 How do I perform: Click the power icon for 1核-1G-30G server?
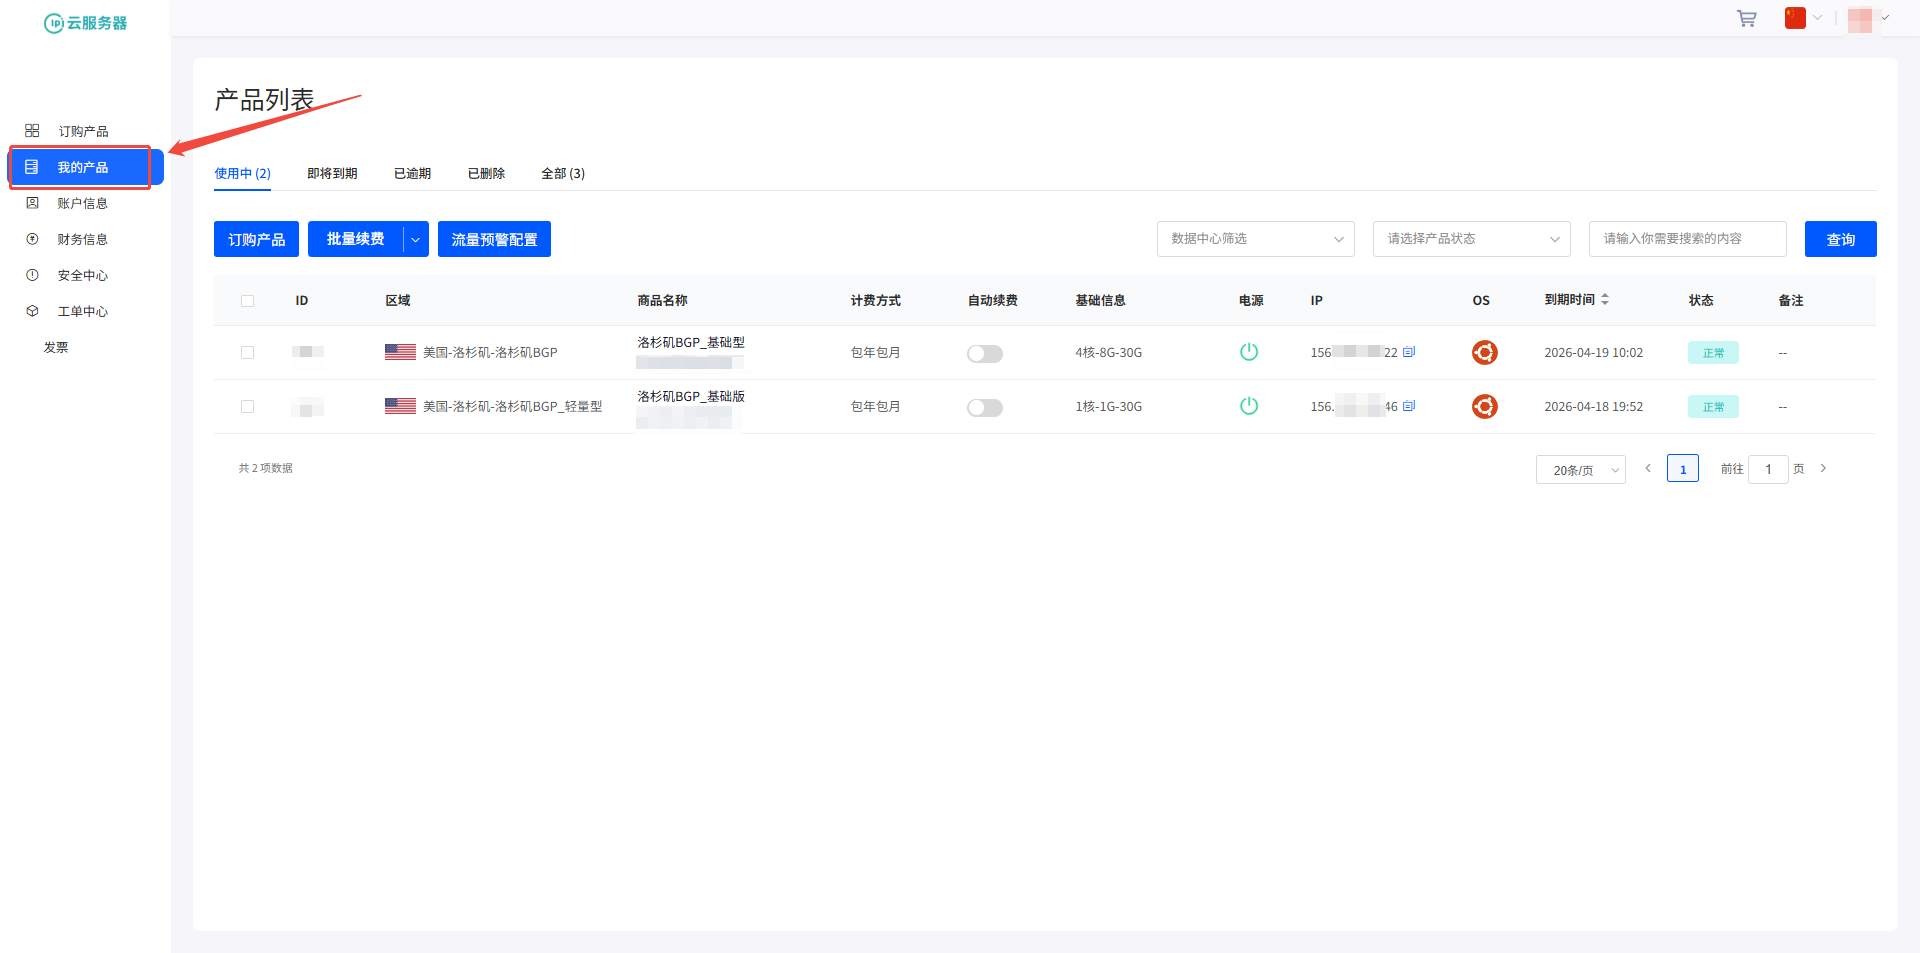click(1248, 406)
